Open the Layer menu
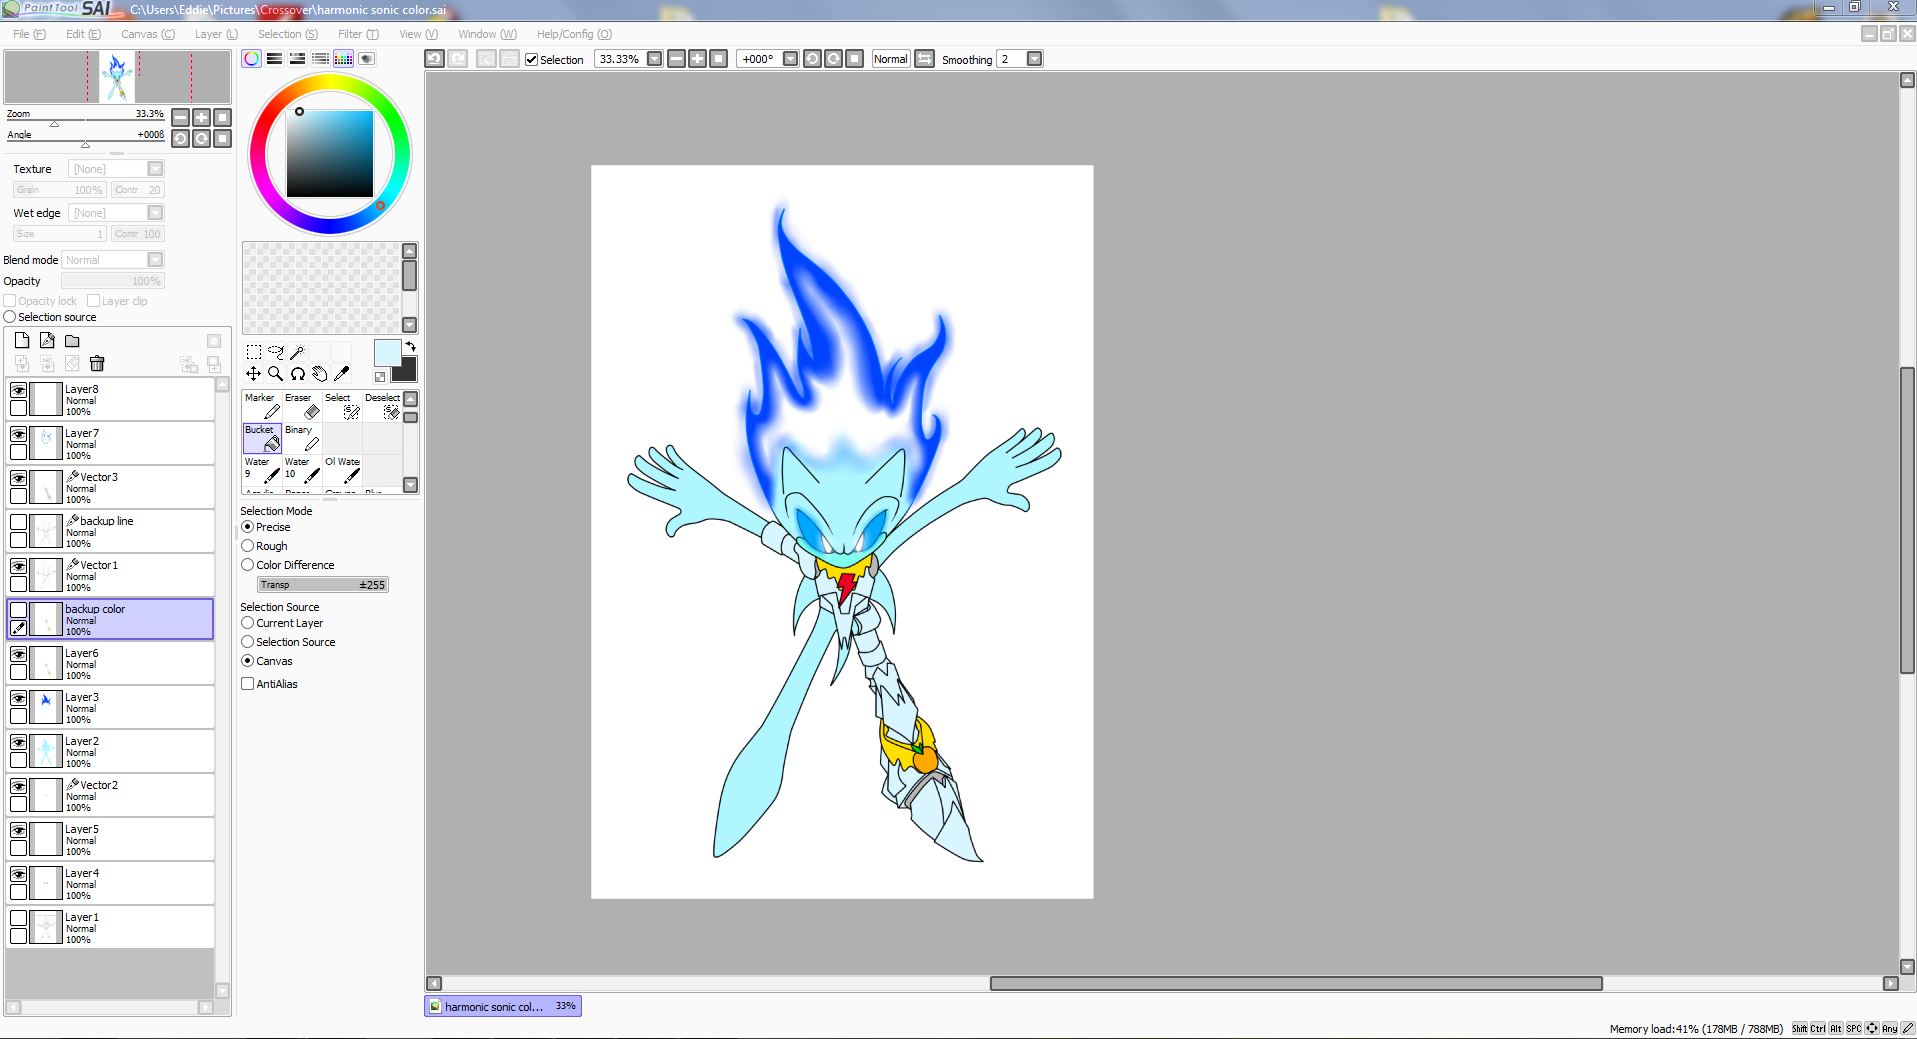The image size is (1917, 1039). 216,34
